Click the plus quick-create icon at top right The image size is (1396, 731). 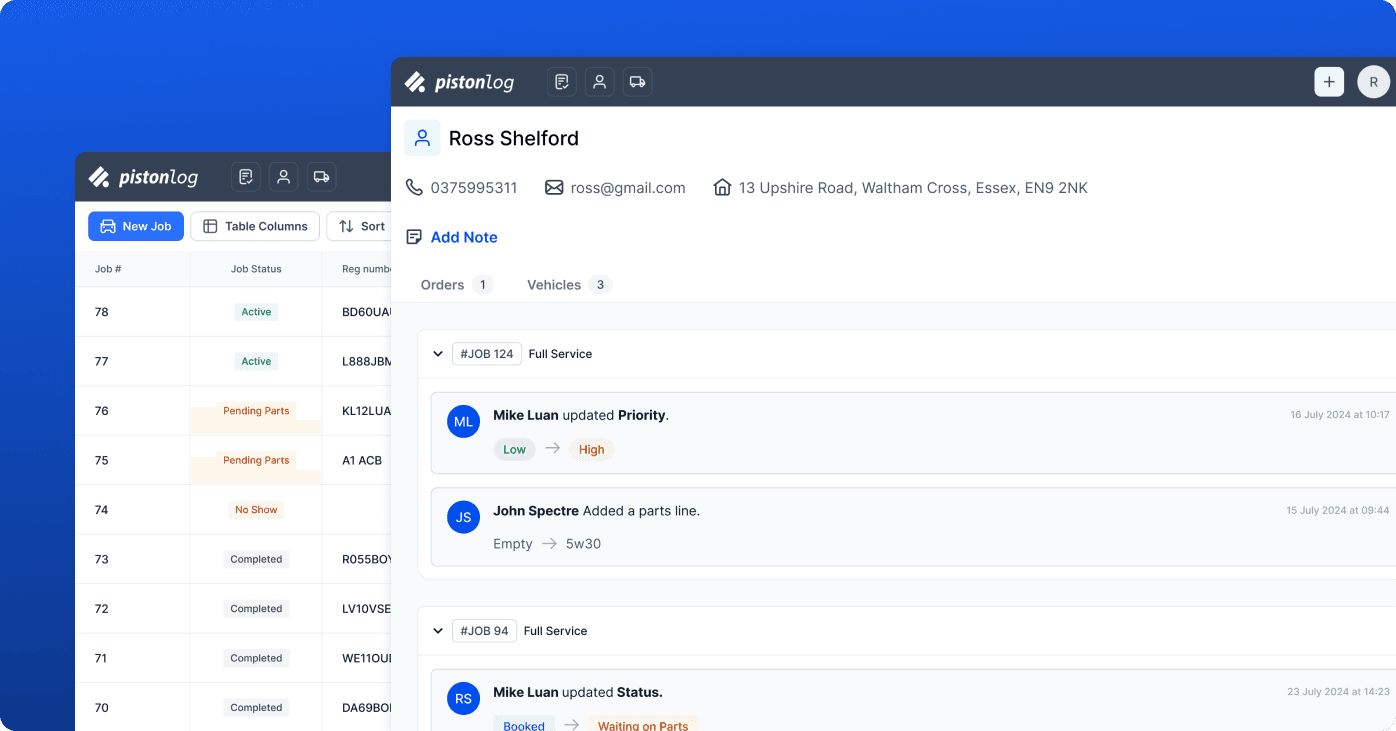pos(1328,81)
